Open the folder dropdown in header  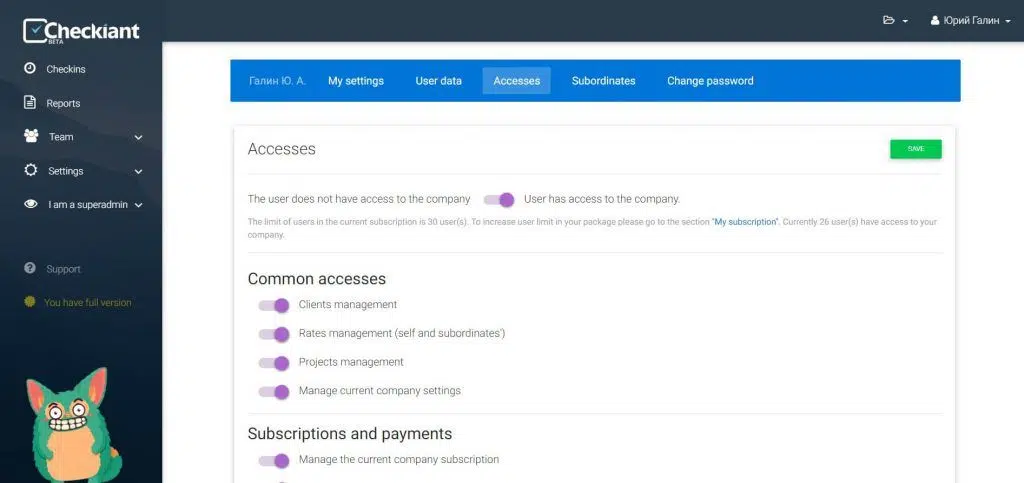coord(895,20)
